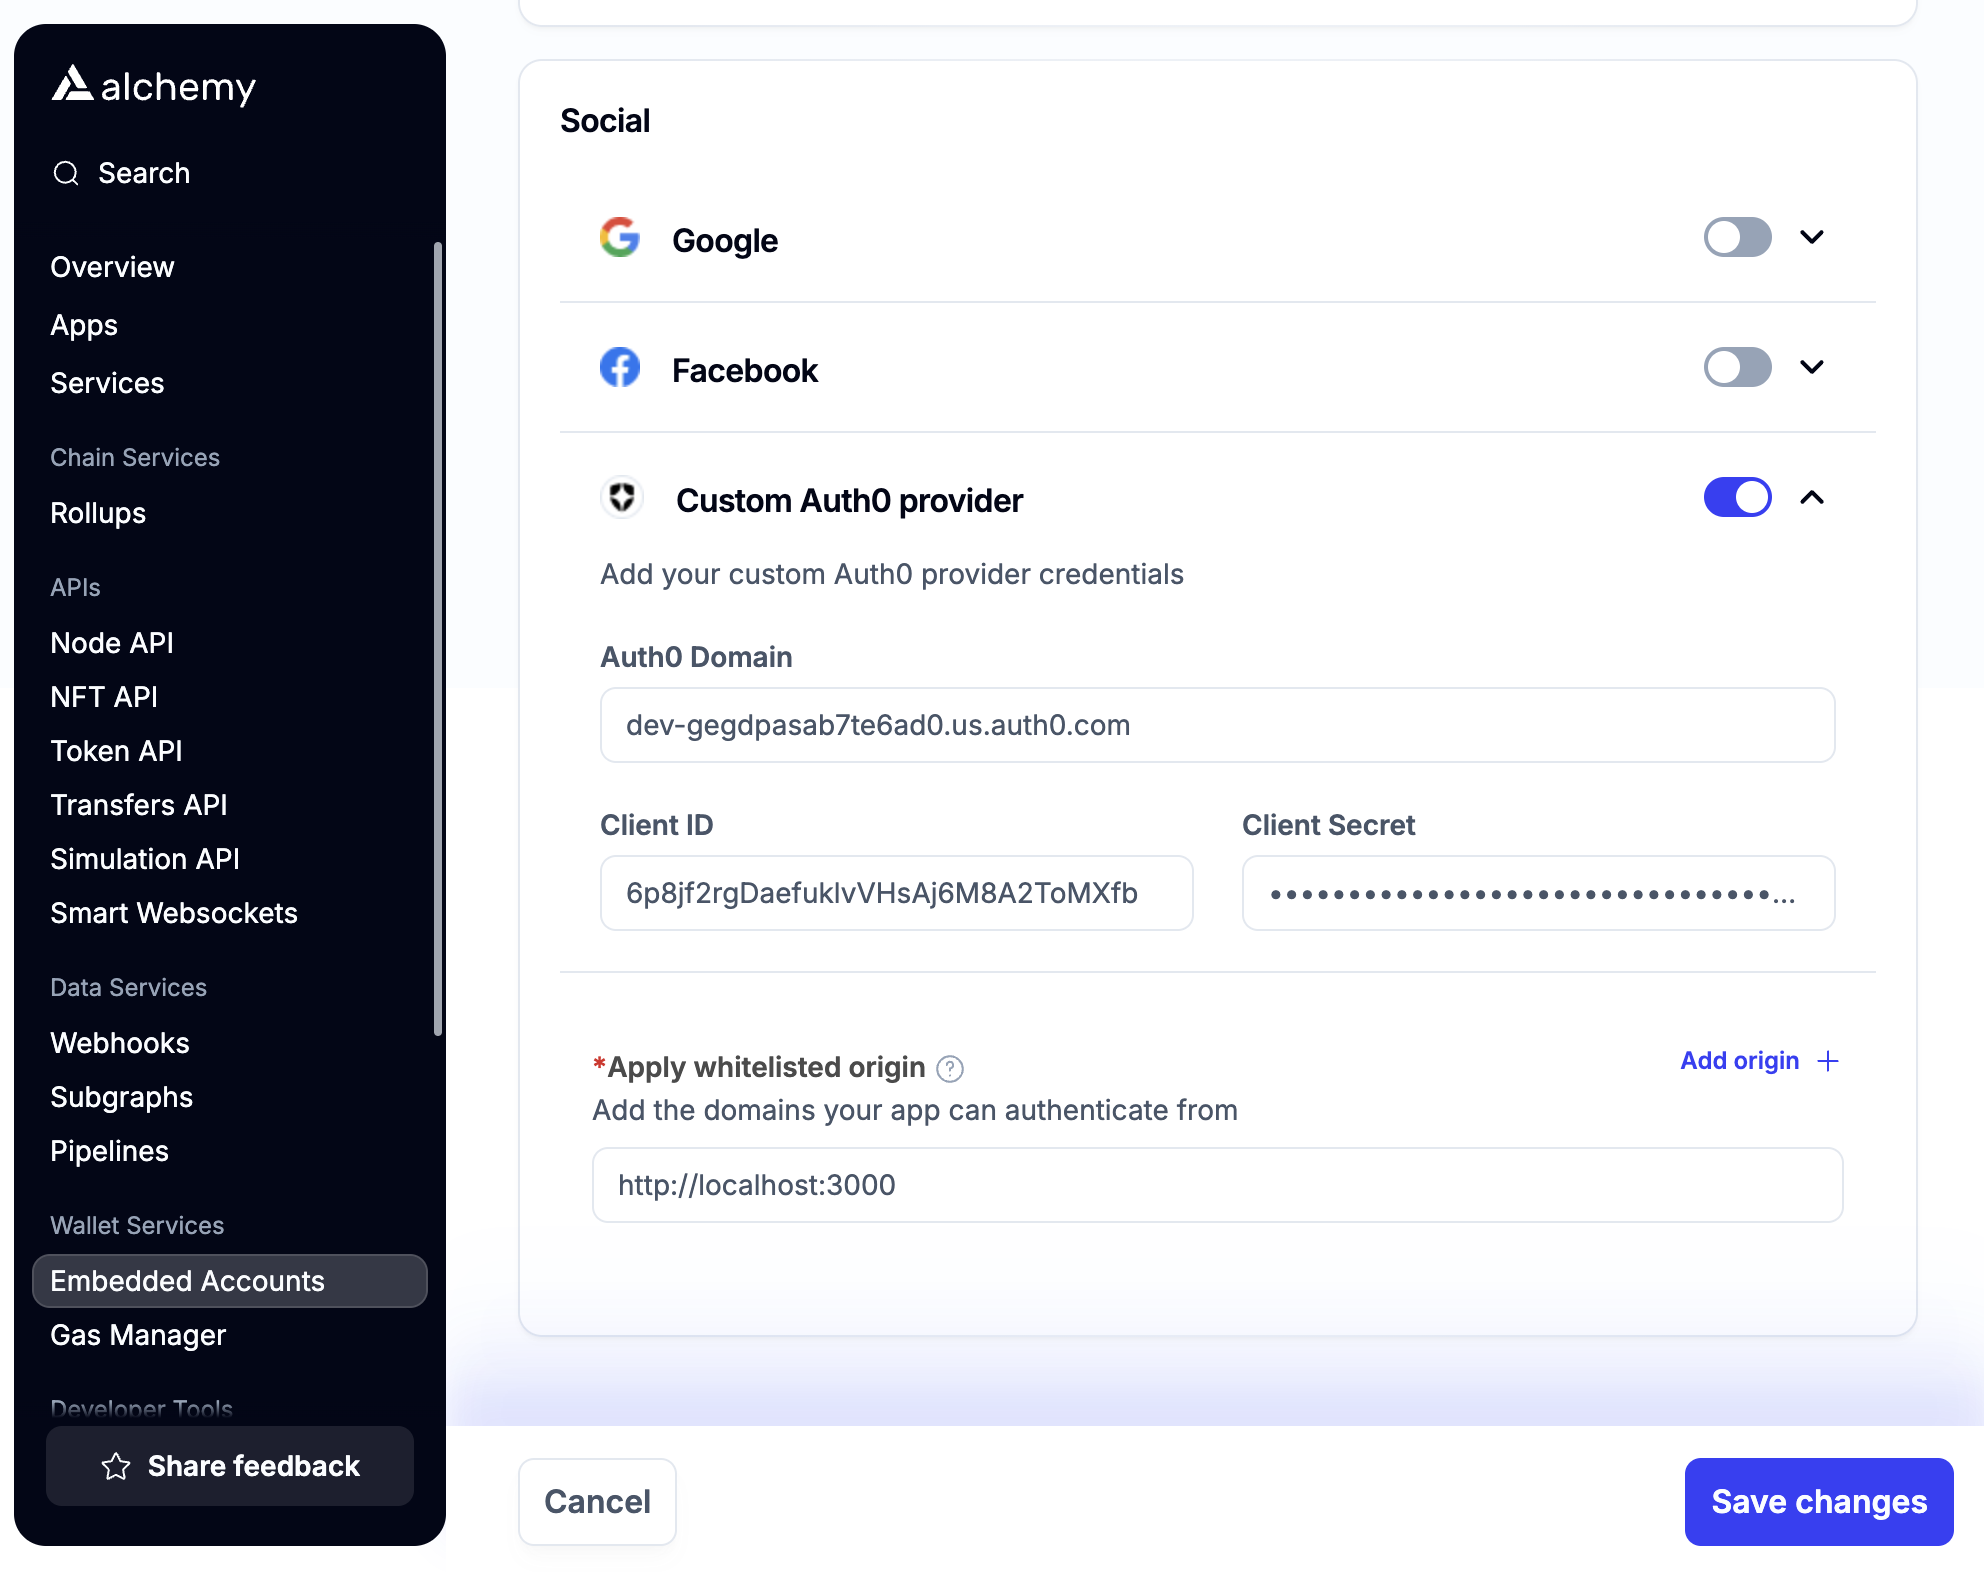Open Embedded Accounts in the sidebar
Image resolution: width=1984 pixels, height=1572 pixels.
click(x=187, y=1281)
